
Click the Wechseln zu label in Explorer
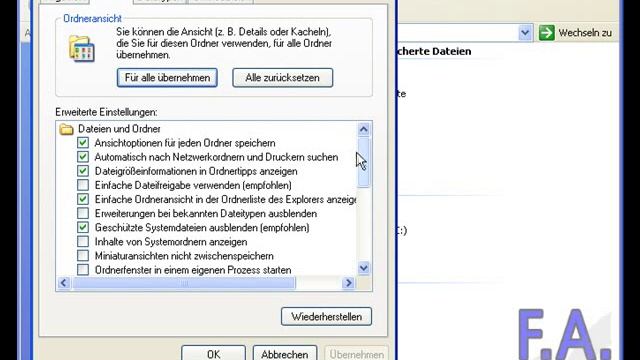(585, 33)
